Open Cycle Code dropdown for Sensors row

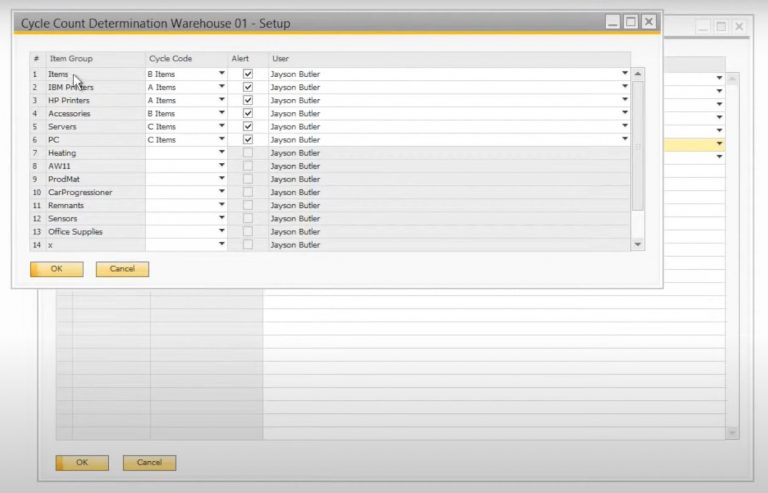pyautogui.click(x=221, y=218)
